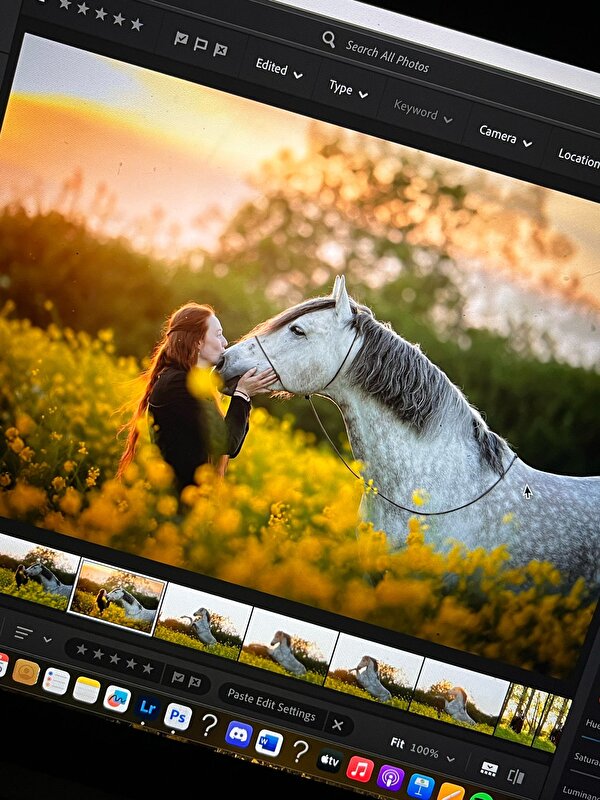Open Podcasts from the dock

pos(390,778)
